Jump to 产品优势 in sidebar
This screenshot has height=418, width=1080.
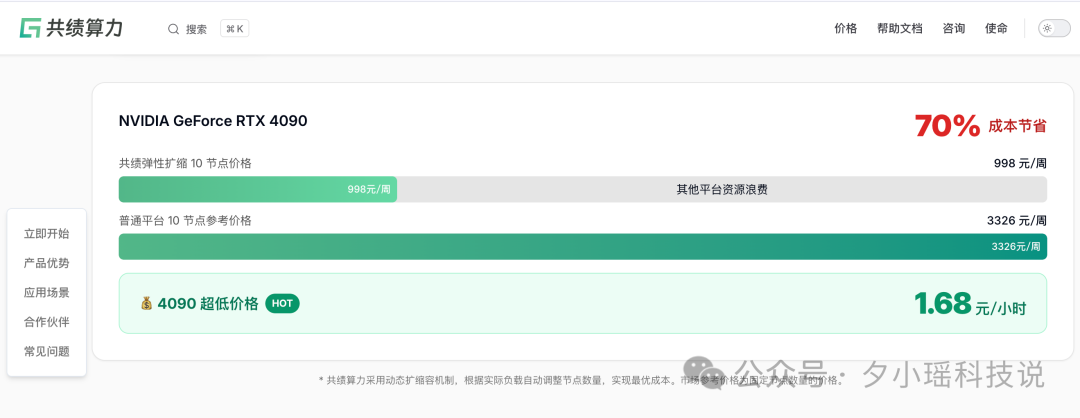click(47, 264)
